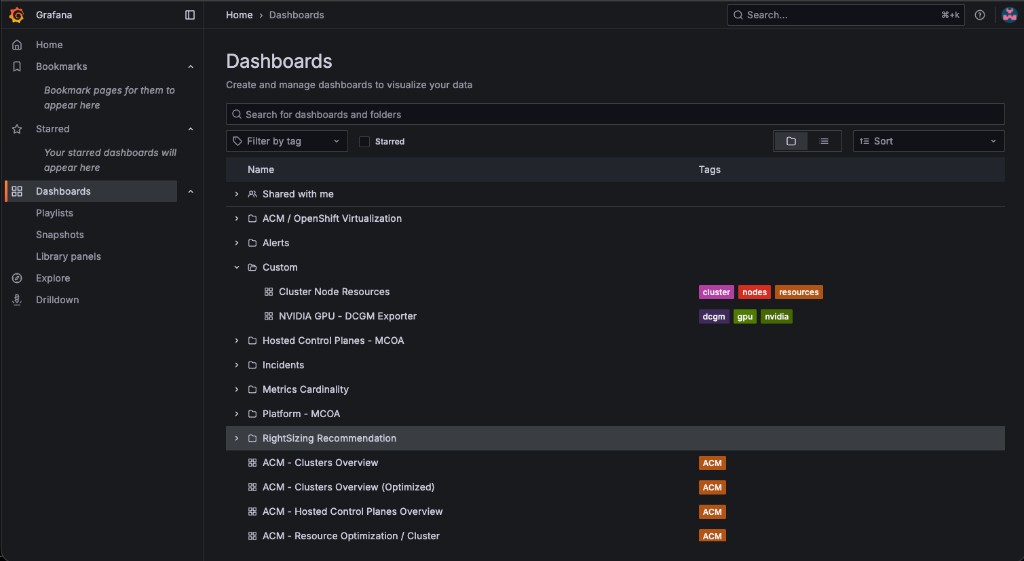1024x561 pixels.
Task: Switch to folder view icon
Action: coord(791,141)
